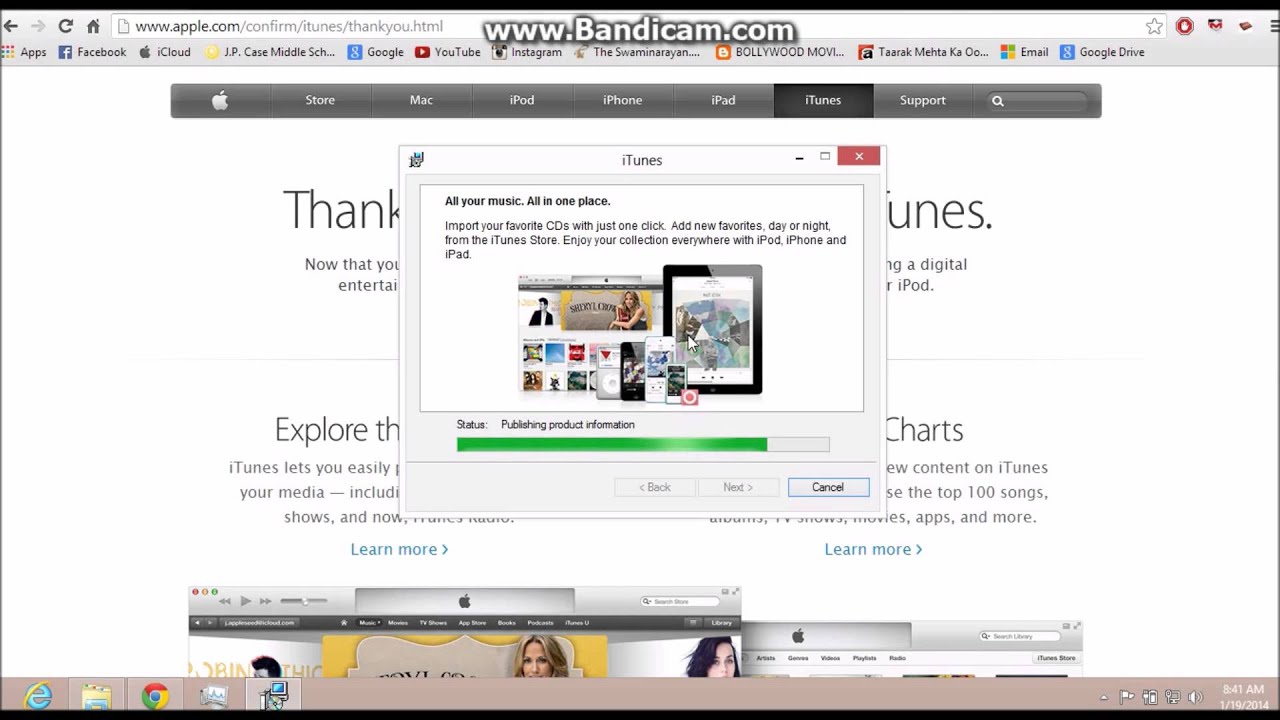Viewport: 1280px width, 720px height.
Task: Close the iTunes installer window
Action: click(x=859, y=156)
